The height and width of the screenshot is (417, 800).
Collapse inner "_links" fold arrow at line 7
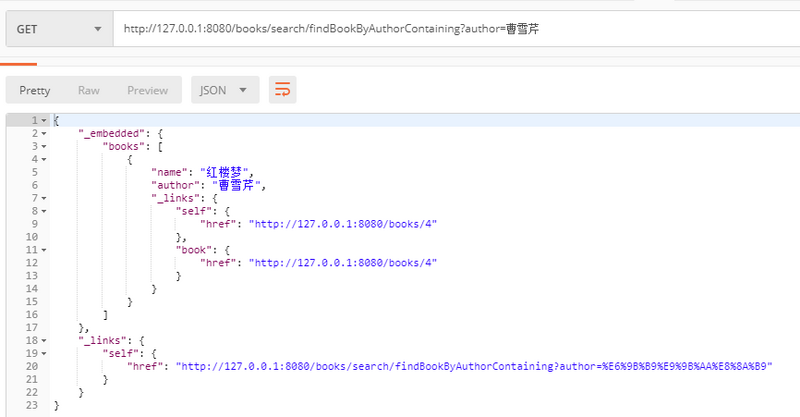click(x=44, y=198)
